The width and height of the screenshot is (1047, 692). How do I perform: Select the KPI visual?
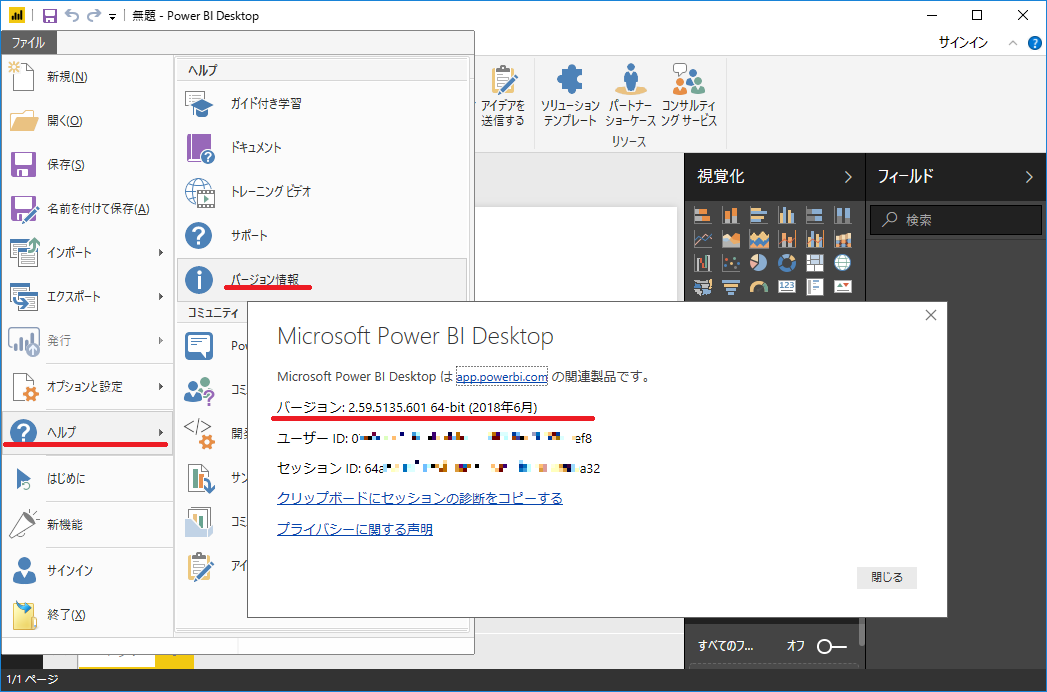(843, 287)
